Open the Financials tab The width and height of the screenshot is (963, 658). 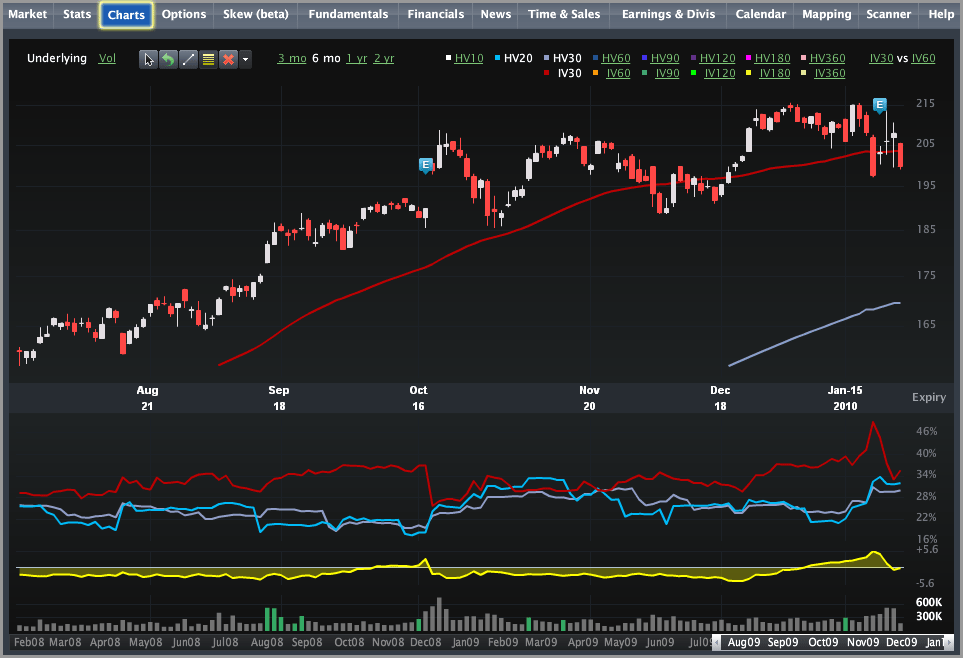[436, 14]
